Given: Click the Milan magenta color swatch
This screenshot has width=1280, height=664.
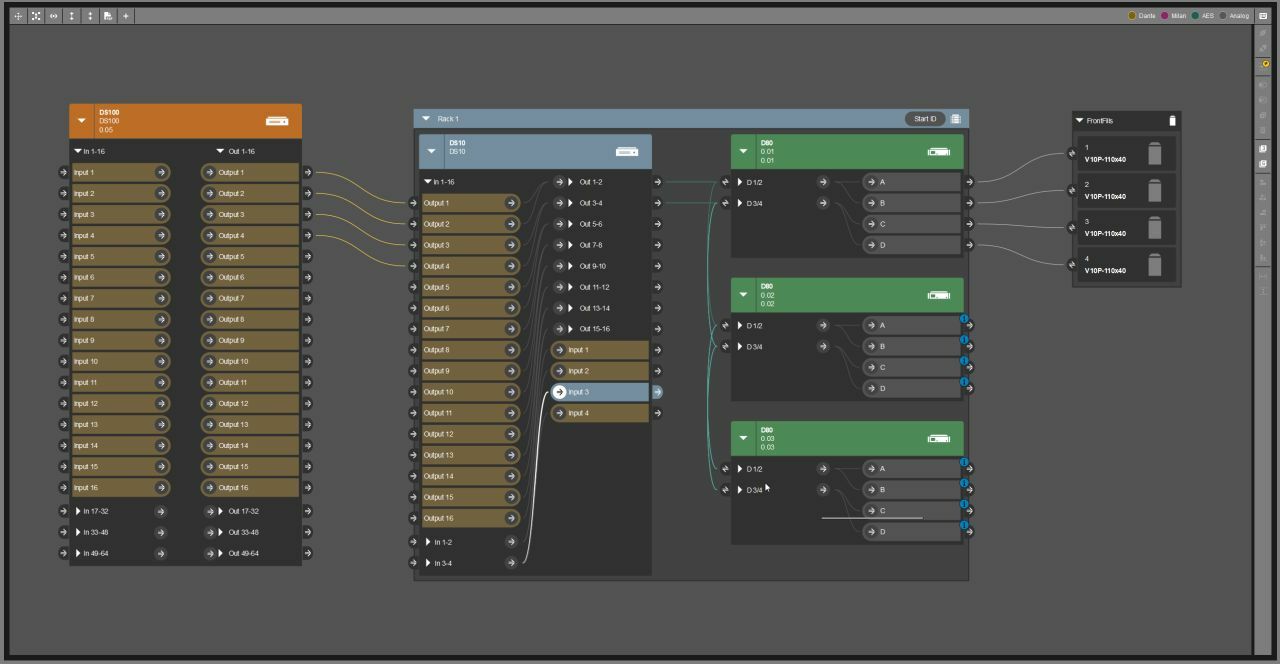Looking at the screenshot, I should [1163, 15].
